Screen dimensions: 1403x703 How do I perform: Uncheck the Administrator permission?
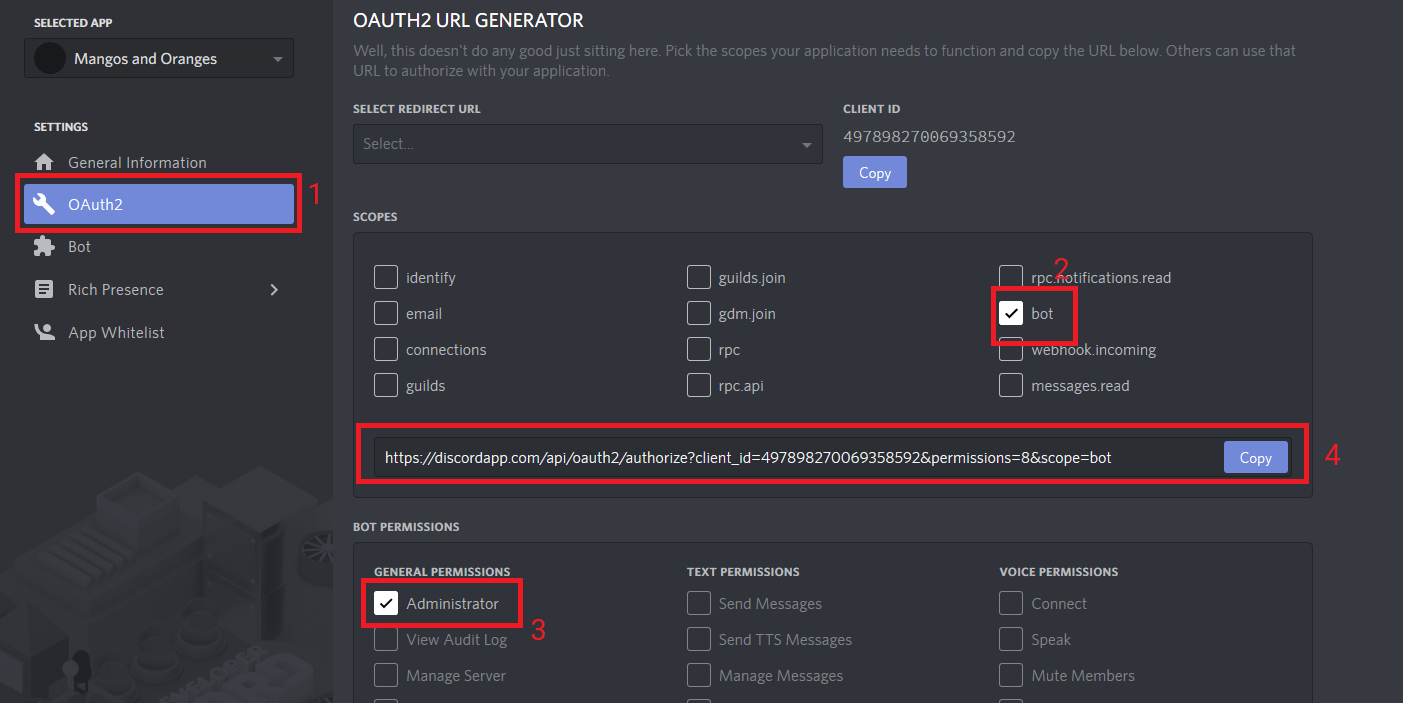pos(386,603)
